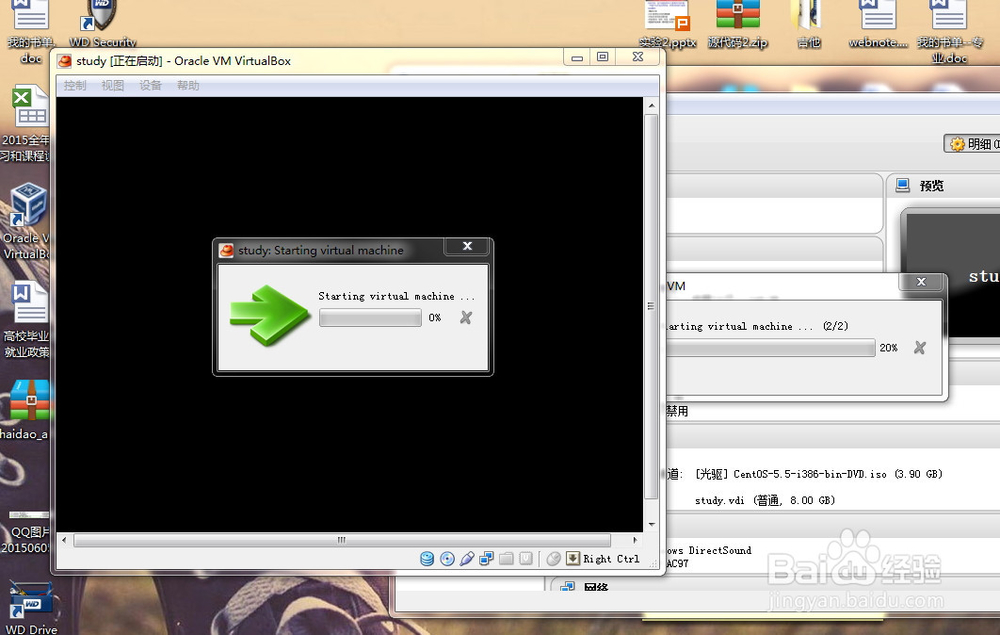Click the 0% progress bar in starting dialog
This screenshot has height=635, width=1000.
(x=371, y=318)
